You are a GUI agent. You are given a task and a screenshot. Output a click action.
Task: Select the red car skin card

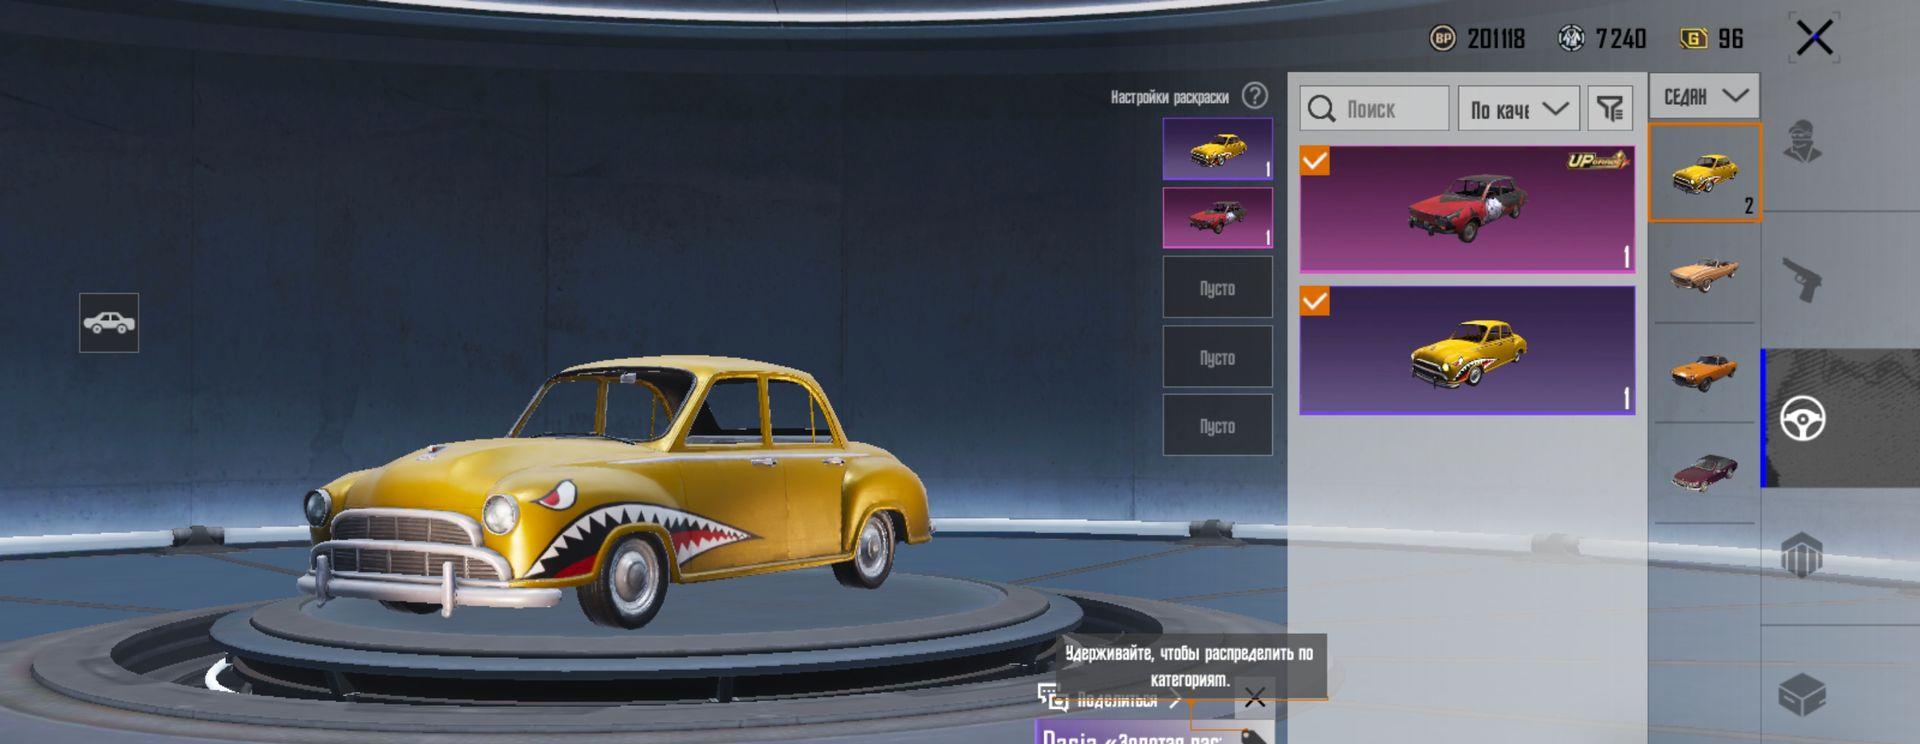pos(1467,209)
